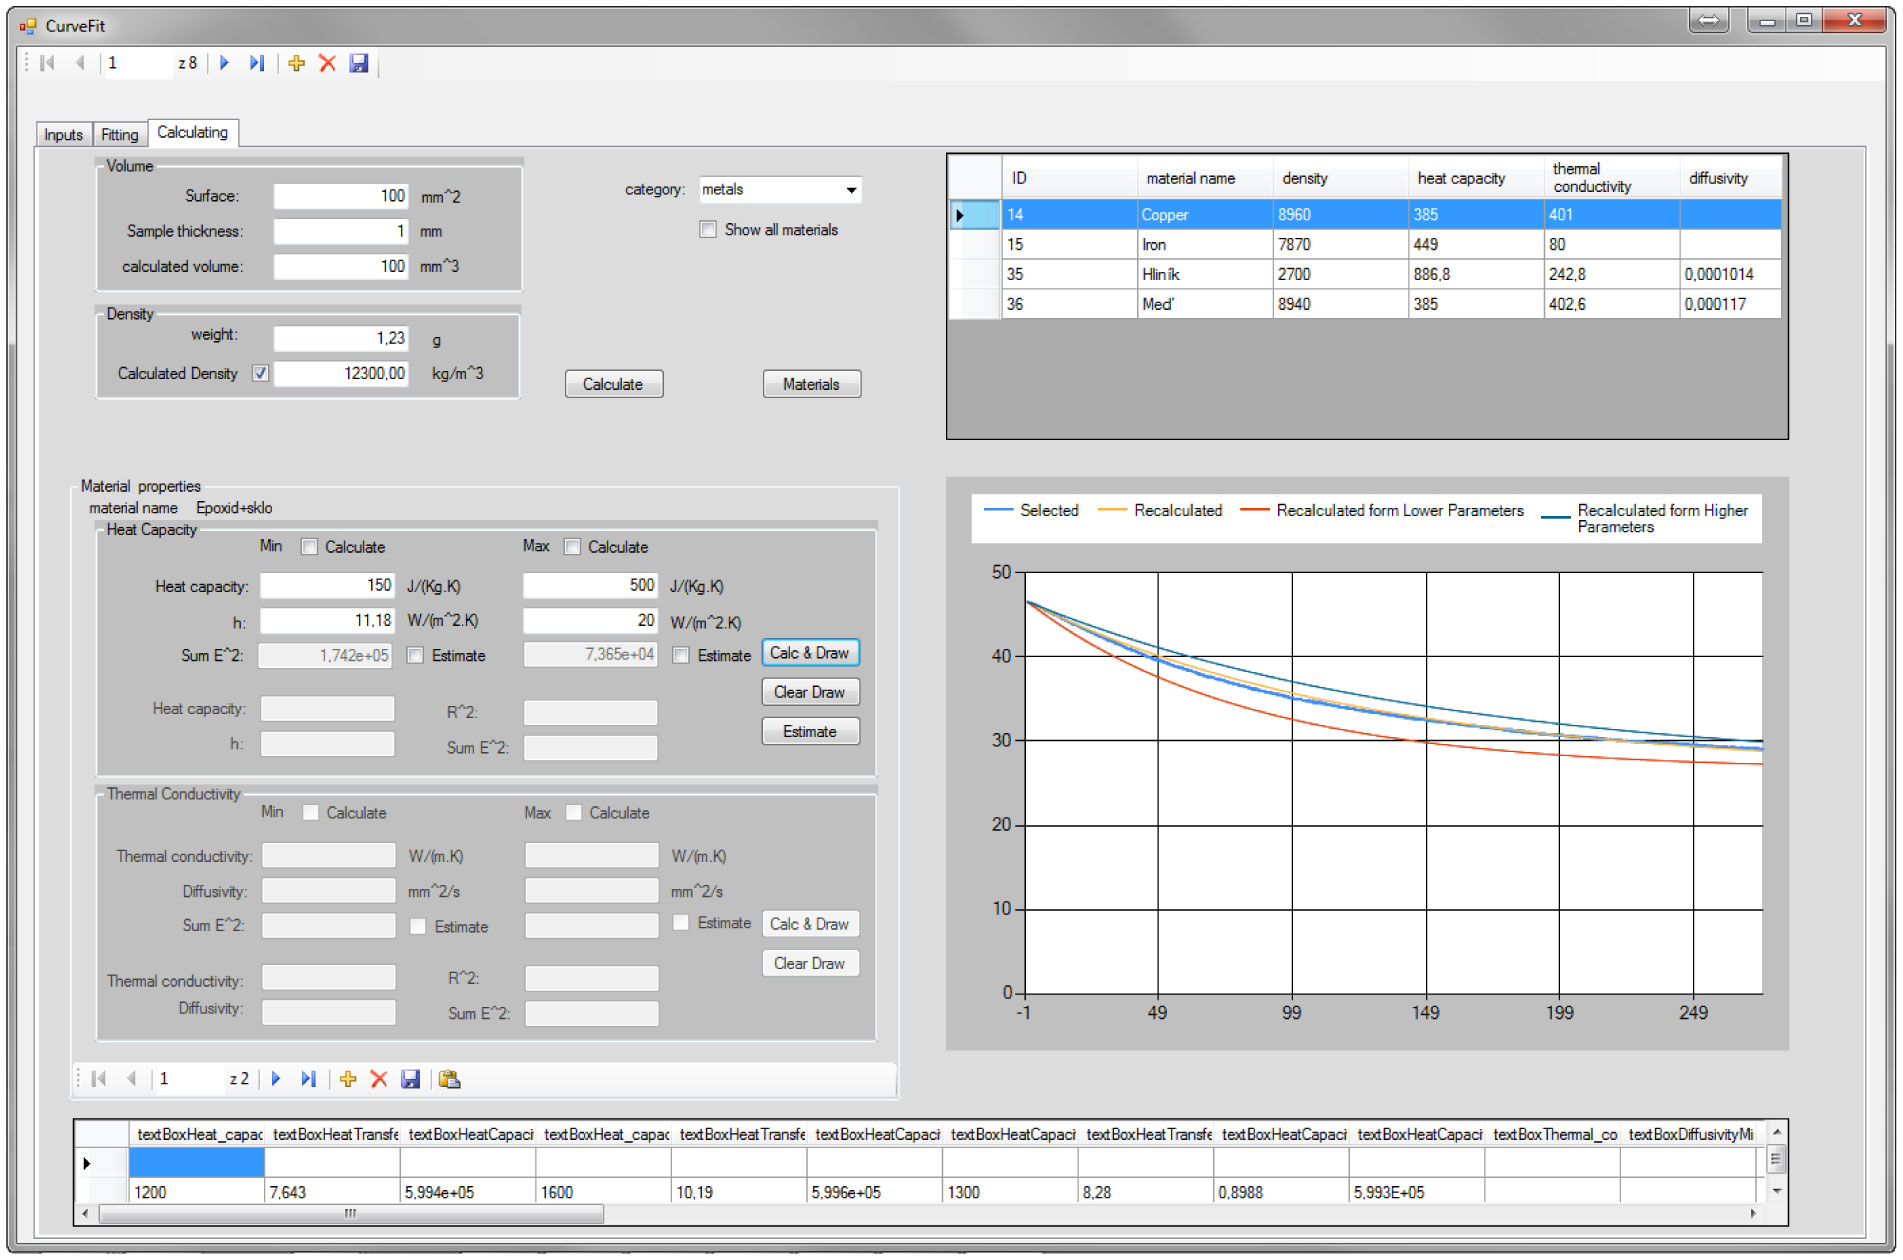Uncheck the Calculated Density checkbox
Viewport: 1903px width, 1260px height.
(261, 373)
